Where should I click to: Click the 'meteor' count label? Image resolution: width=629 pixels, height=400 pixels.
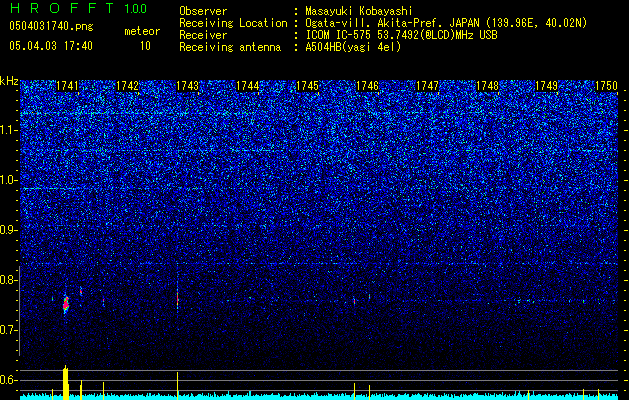coord(142,31)
